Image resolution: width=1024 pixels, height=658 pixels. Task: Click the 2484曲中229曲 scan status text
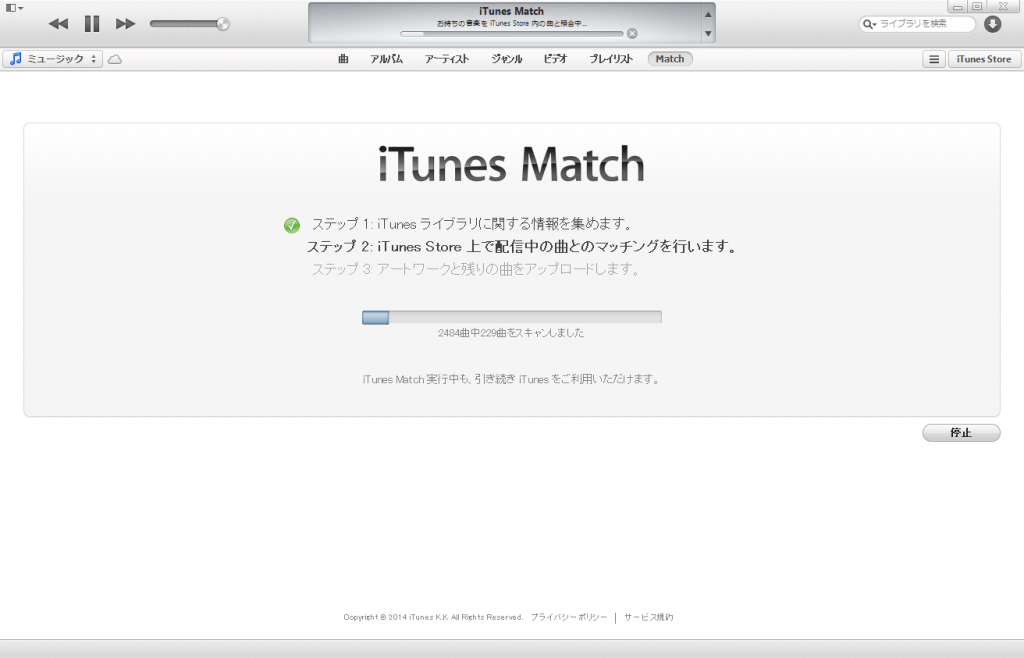click(511, 333)
